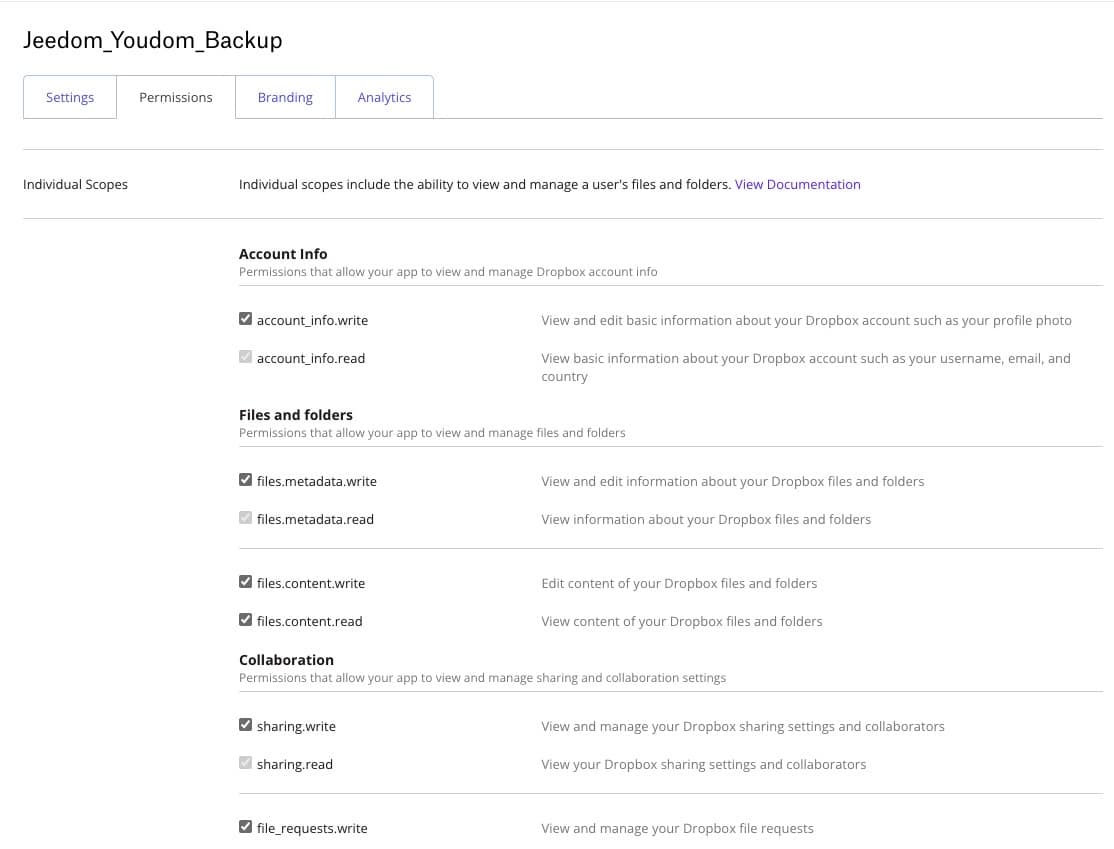Click the files.content.write scope name
Screen dimensions: 1114x849
pyautogui.click(x=311, y=583)
